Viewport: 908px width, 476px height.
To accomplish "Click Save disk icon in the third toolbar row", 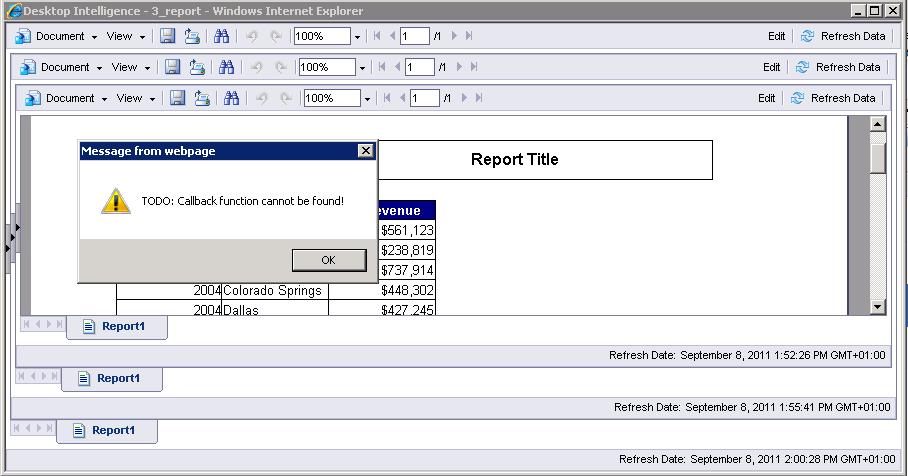I will coord(178,98).
